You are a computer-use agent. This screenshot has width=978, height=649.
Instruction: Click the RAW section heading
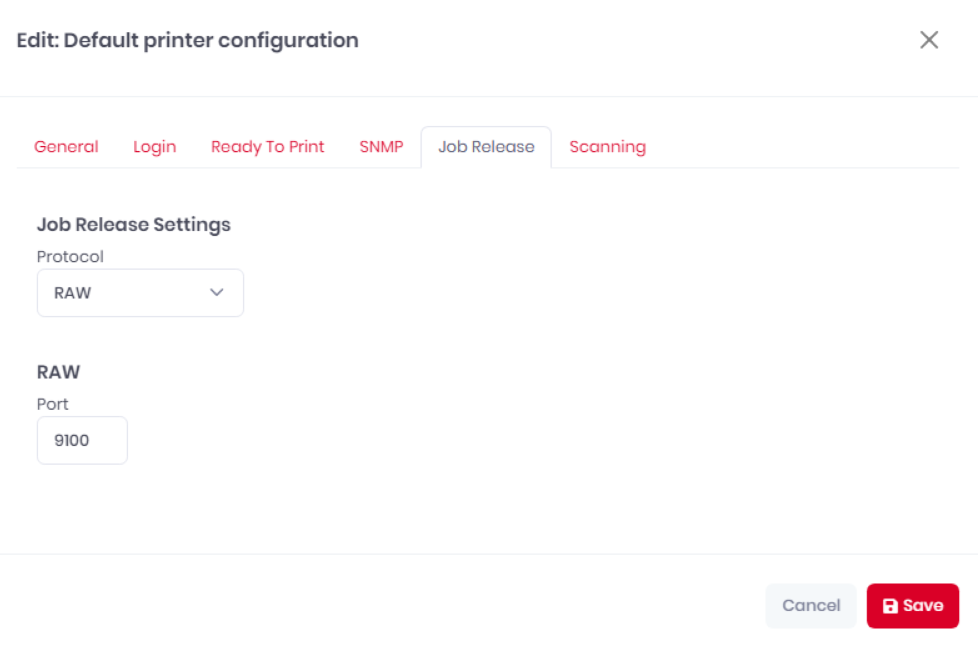59,372
